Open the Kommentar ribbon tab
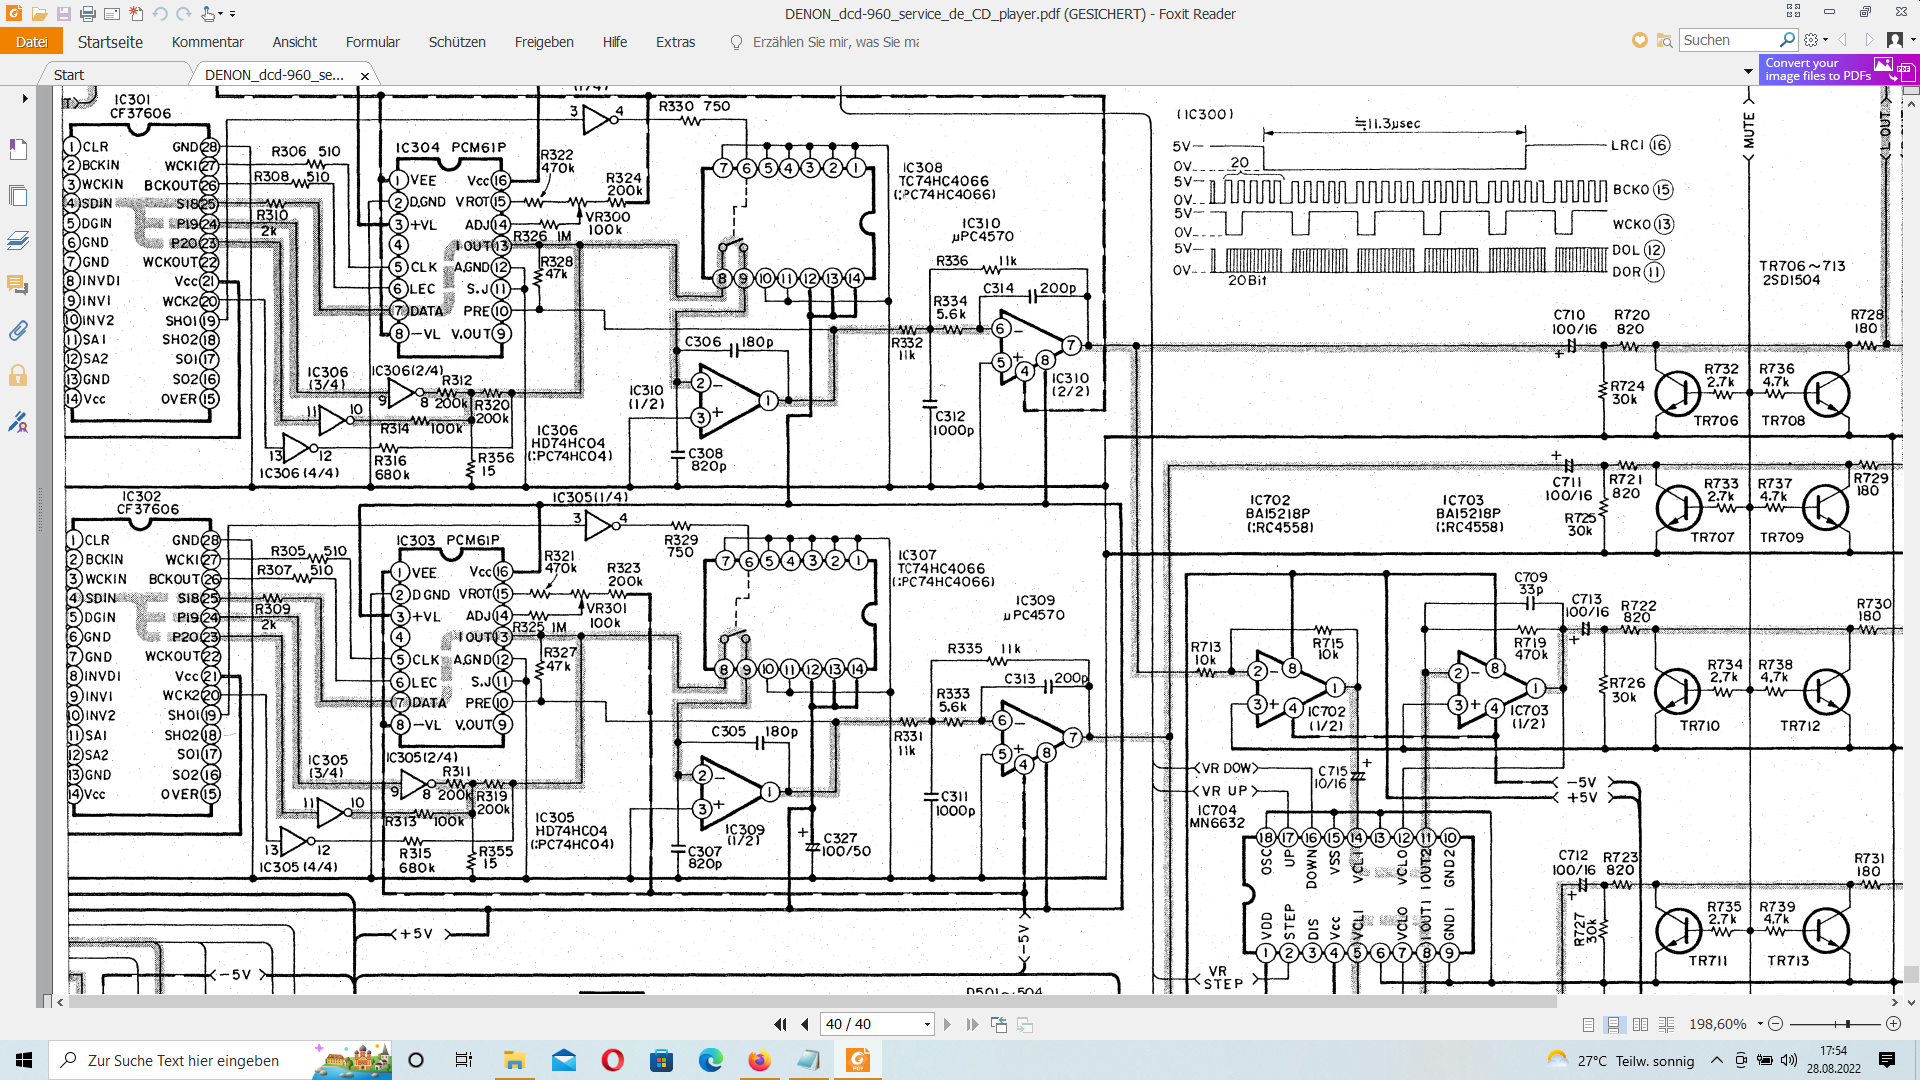This screenshot has height=1080, width=1920. (x=207, y=42)
